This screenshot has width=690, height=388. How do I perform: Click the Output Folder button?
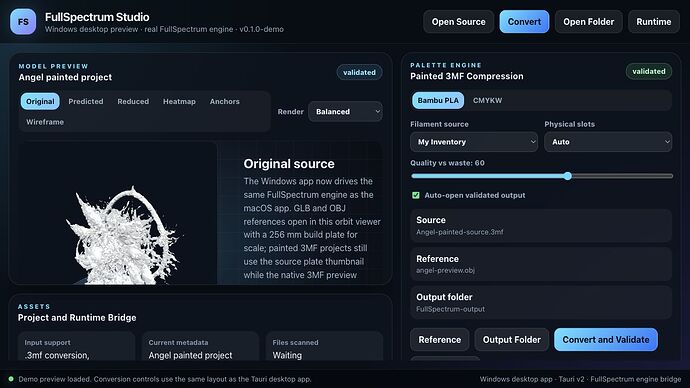pyautogui.click(x=511, y=340)
